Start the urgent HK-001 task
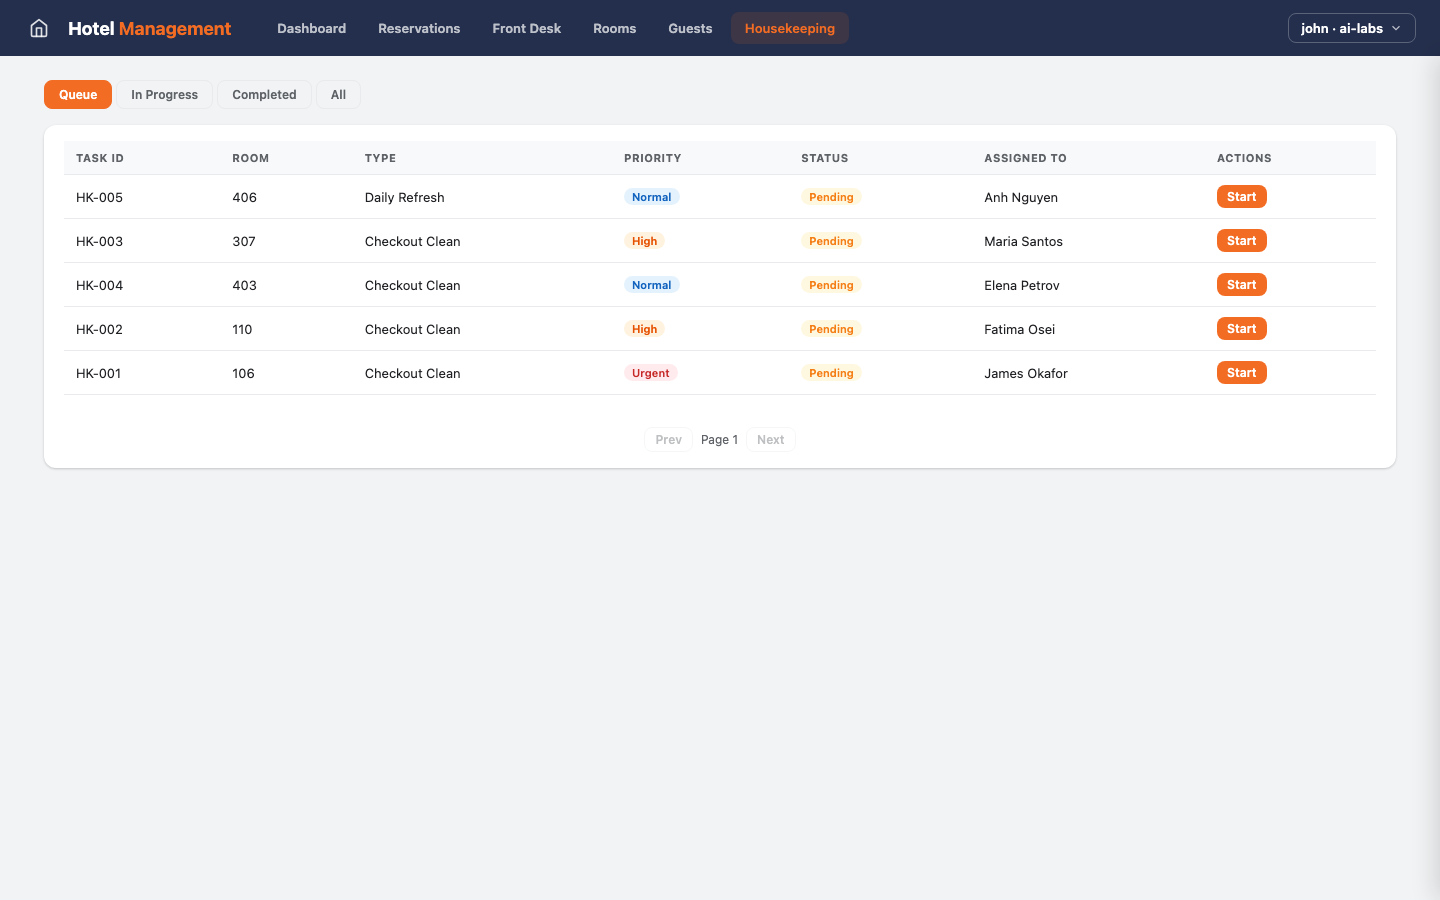The image size is (1440, 900). [x=1241, y=373]
